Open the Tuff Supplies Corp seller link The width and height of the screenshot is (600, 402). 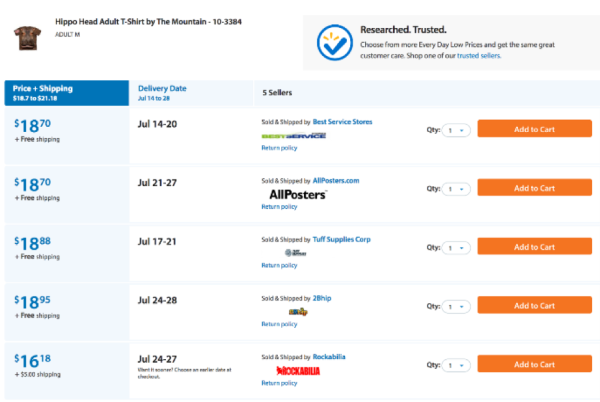[x=341, y=239]
